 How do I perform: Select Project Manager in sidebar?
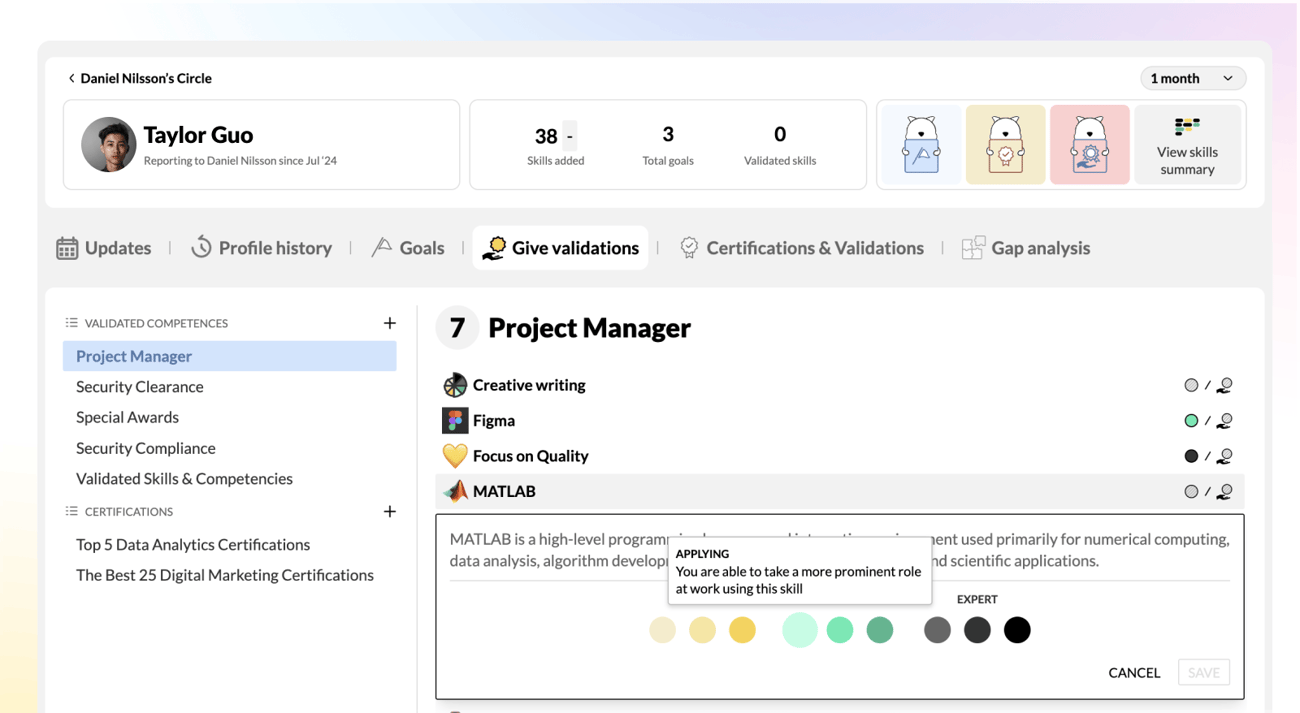tap(229, 356)
